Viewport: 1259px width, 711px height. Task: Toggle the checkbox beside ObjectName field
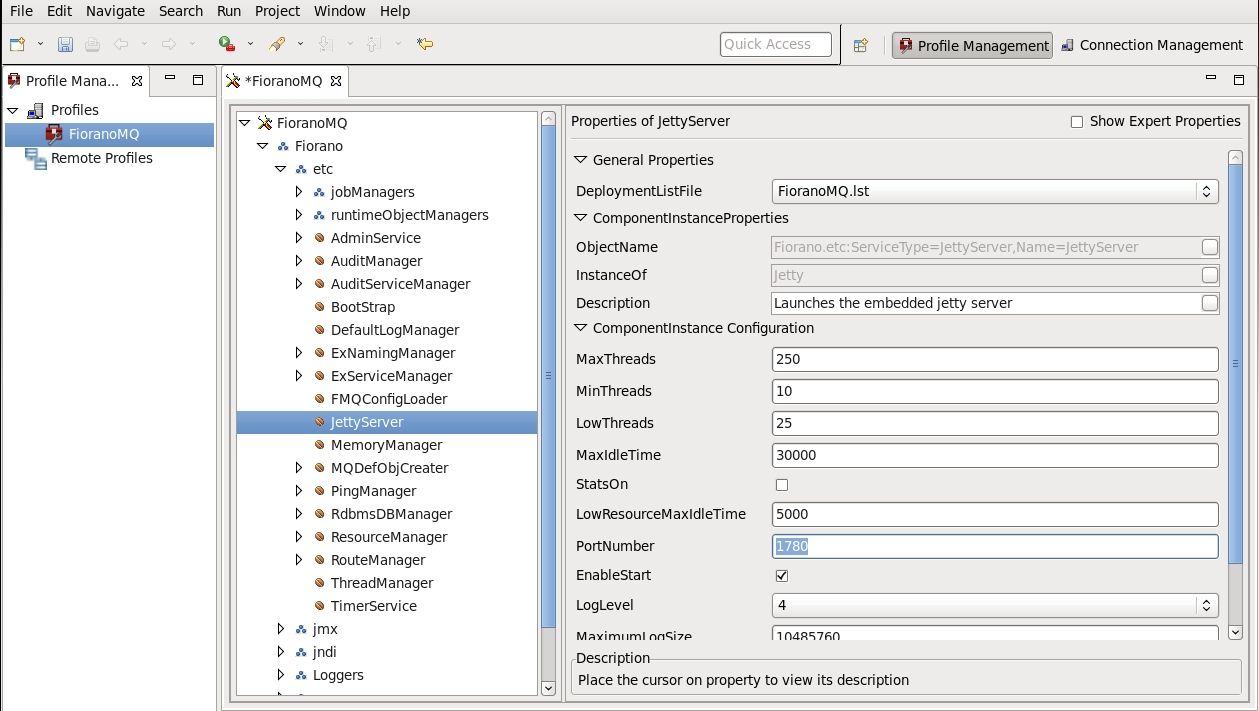click(1210, 247)
